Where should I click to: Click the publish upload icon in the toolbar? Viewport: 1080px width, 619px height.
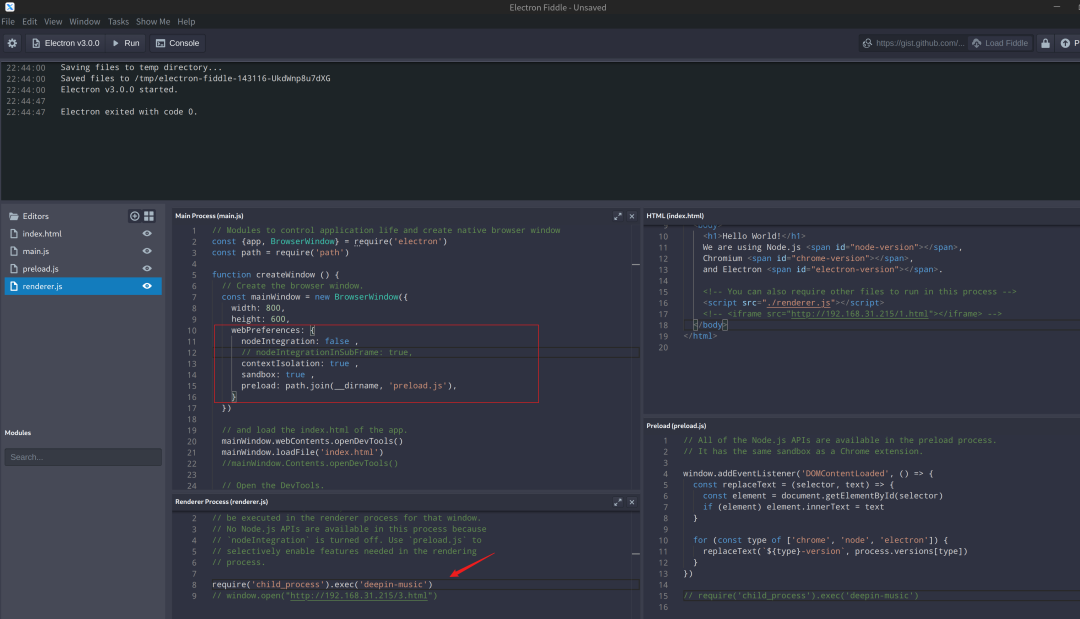click(1068, 43)
